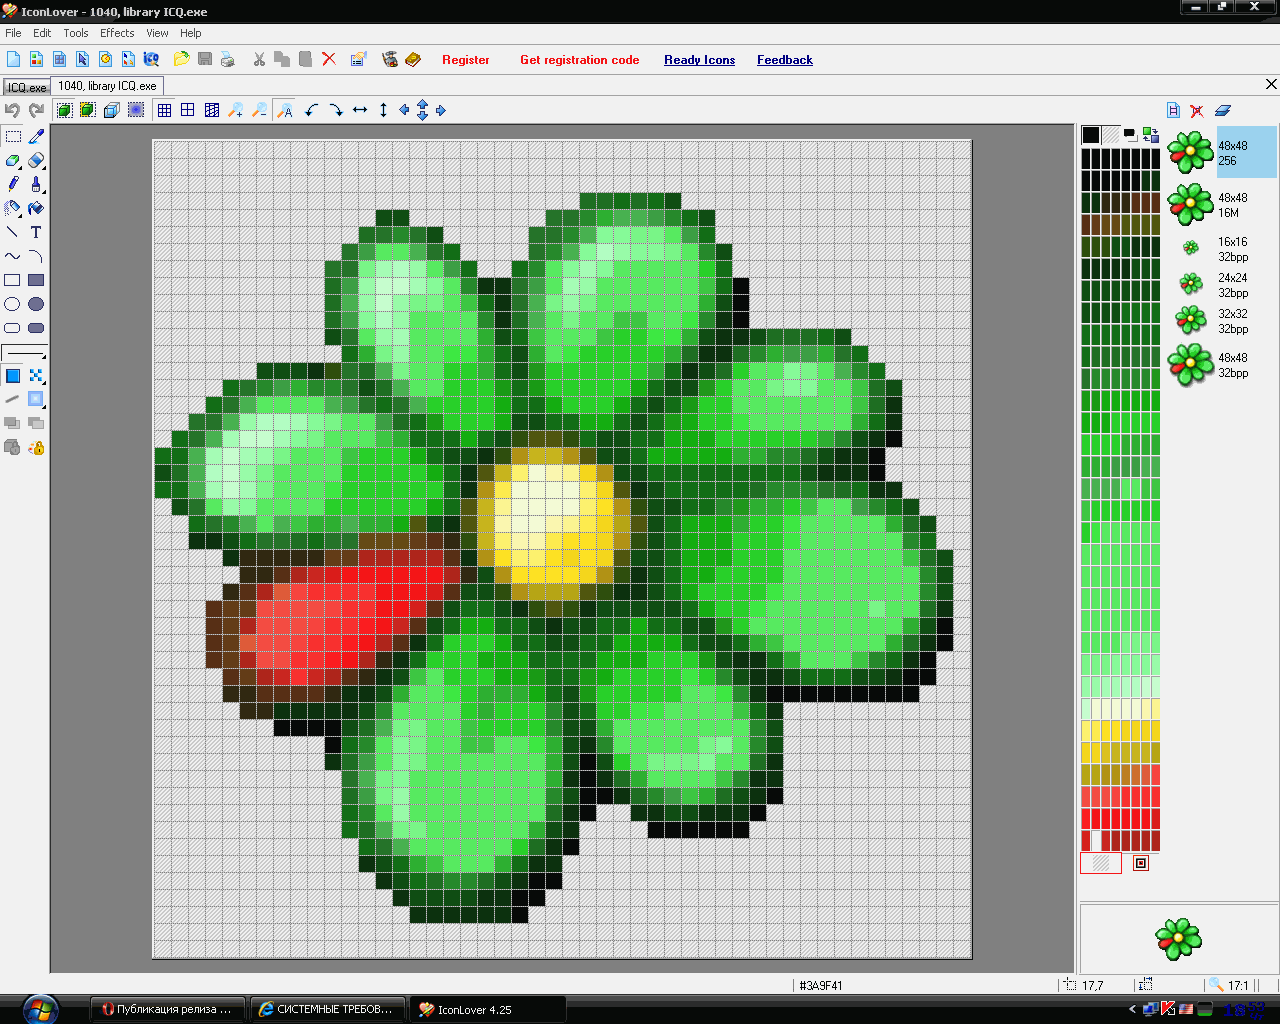Screen dimensions: 1280x1024
Task: Click the undo arrow icon
Action: pyautogui.click(x=13, y=110)
